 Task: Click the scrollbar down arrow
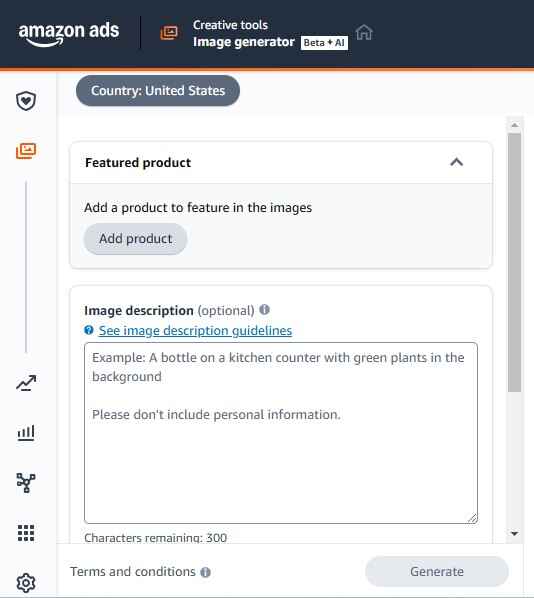(515, 534)
